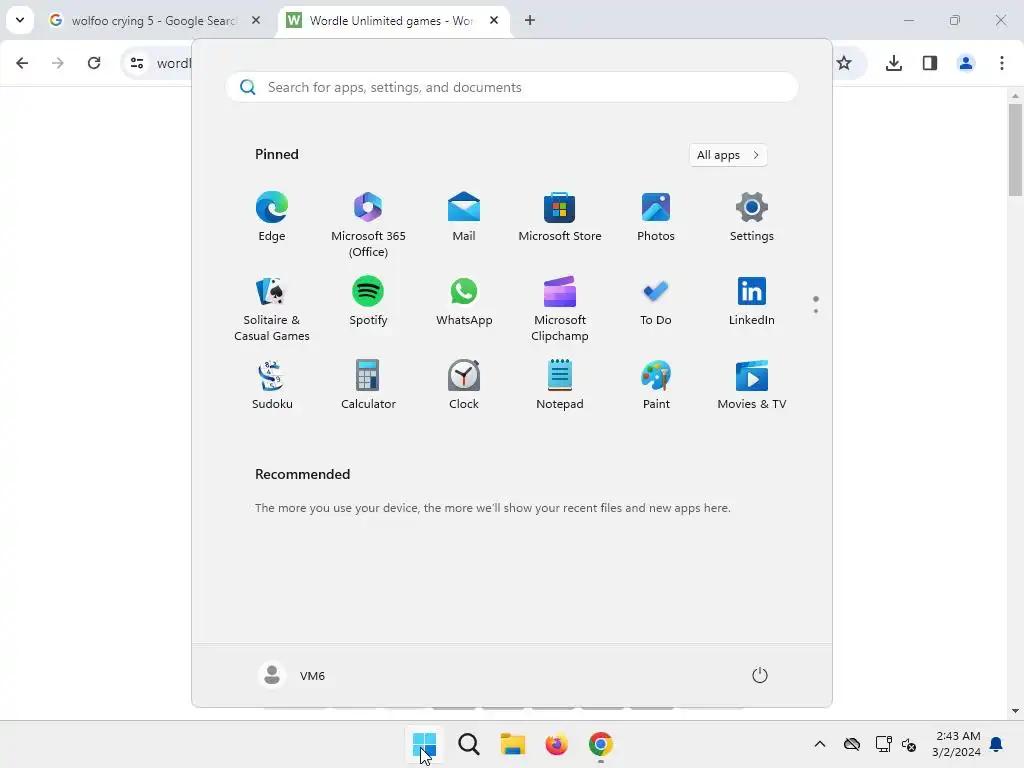
Task: Show hidden system tray icons
Action: pyautogui.click(x=820, y=744)
